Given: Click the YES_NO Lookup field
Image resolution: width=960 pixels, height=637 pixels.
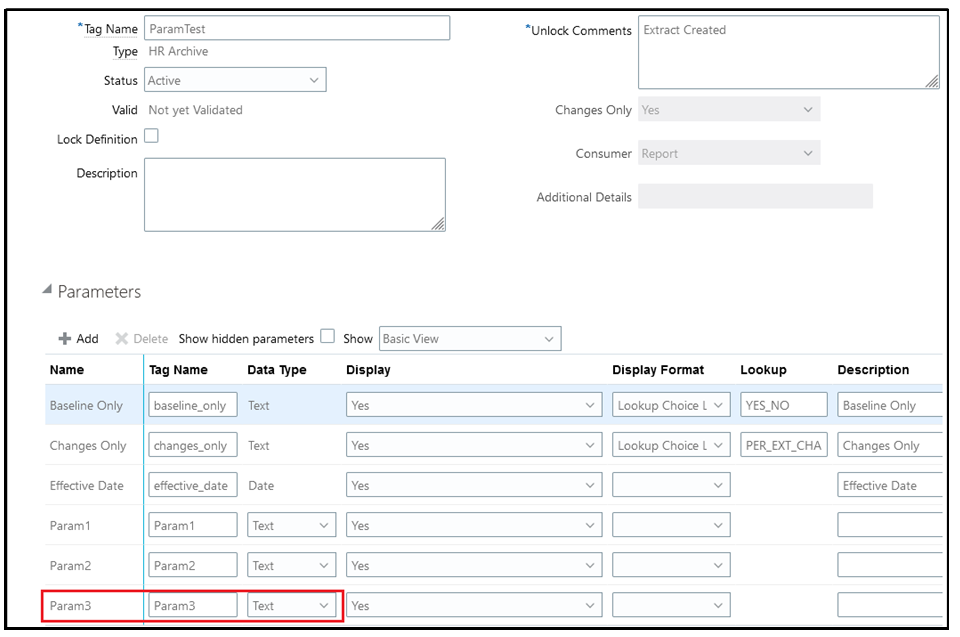Looking at the screenshot, I should 784,405.
